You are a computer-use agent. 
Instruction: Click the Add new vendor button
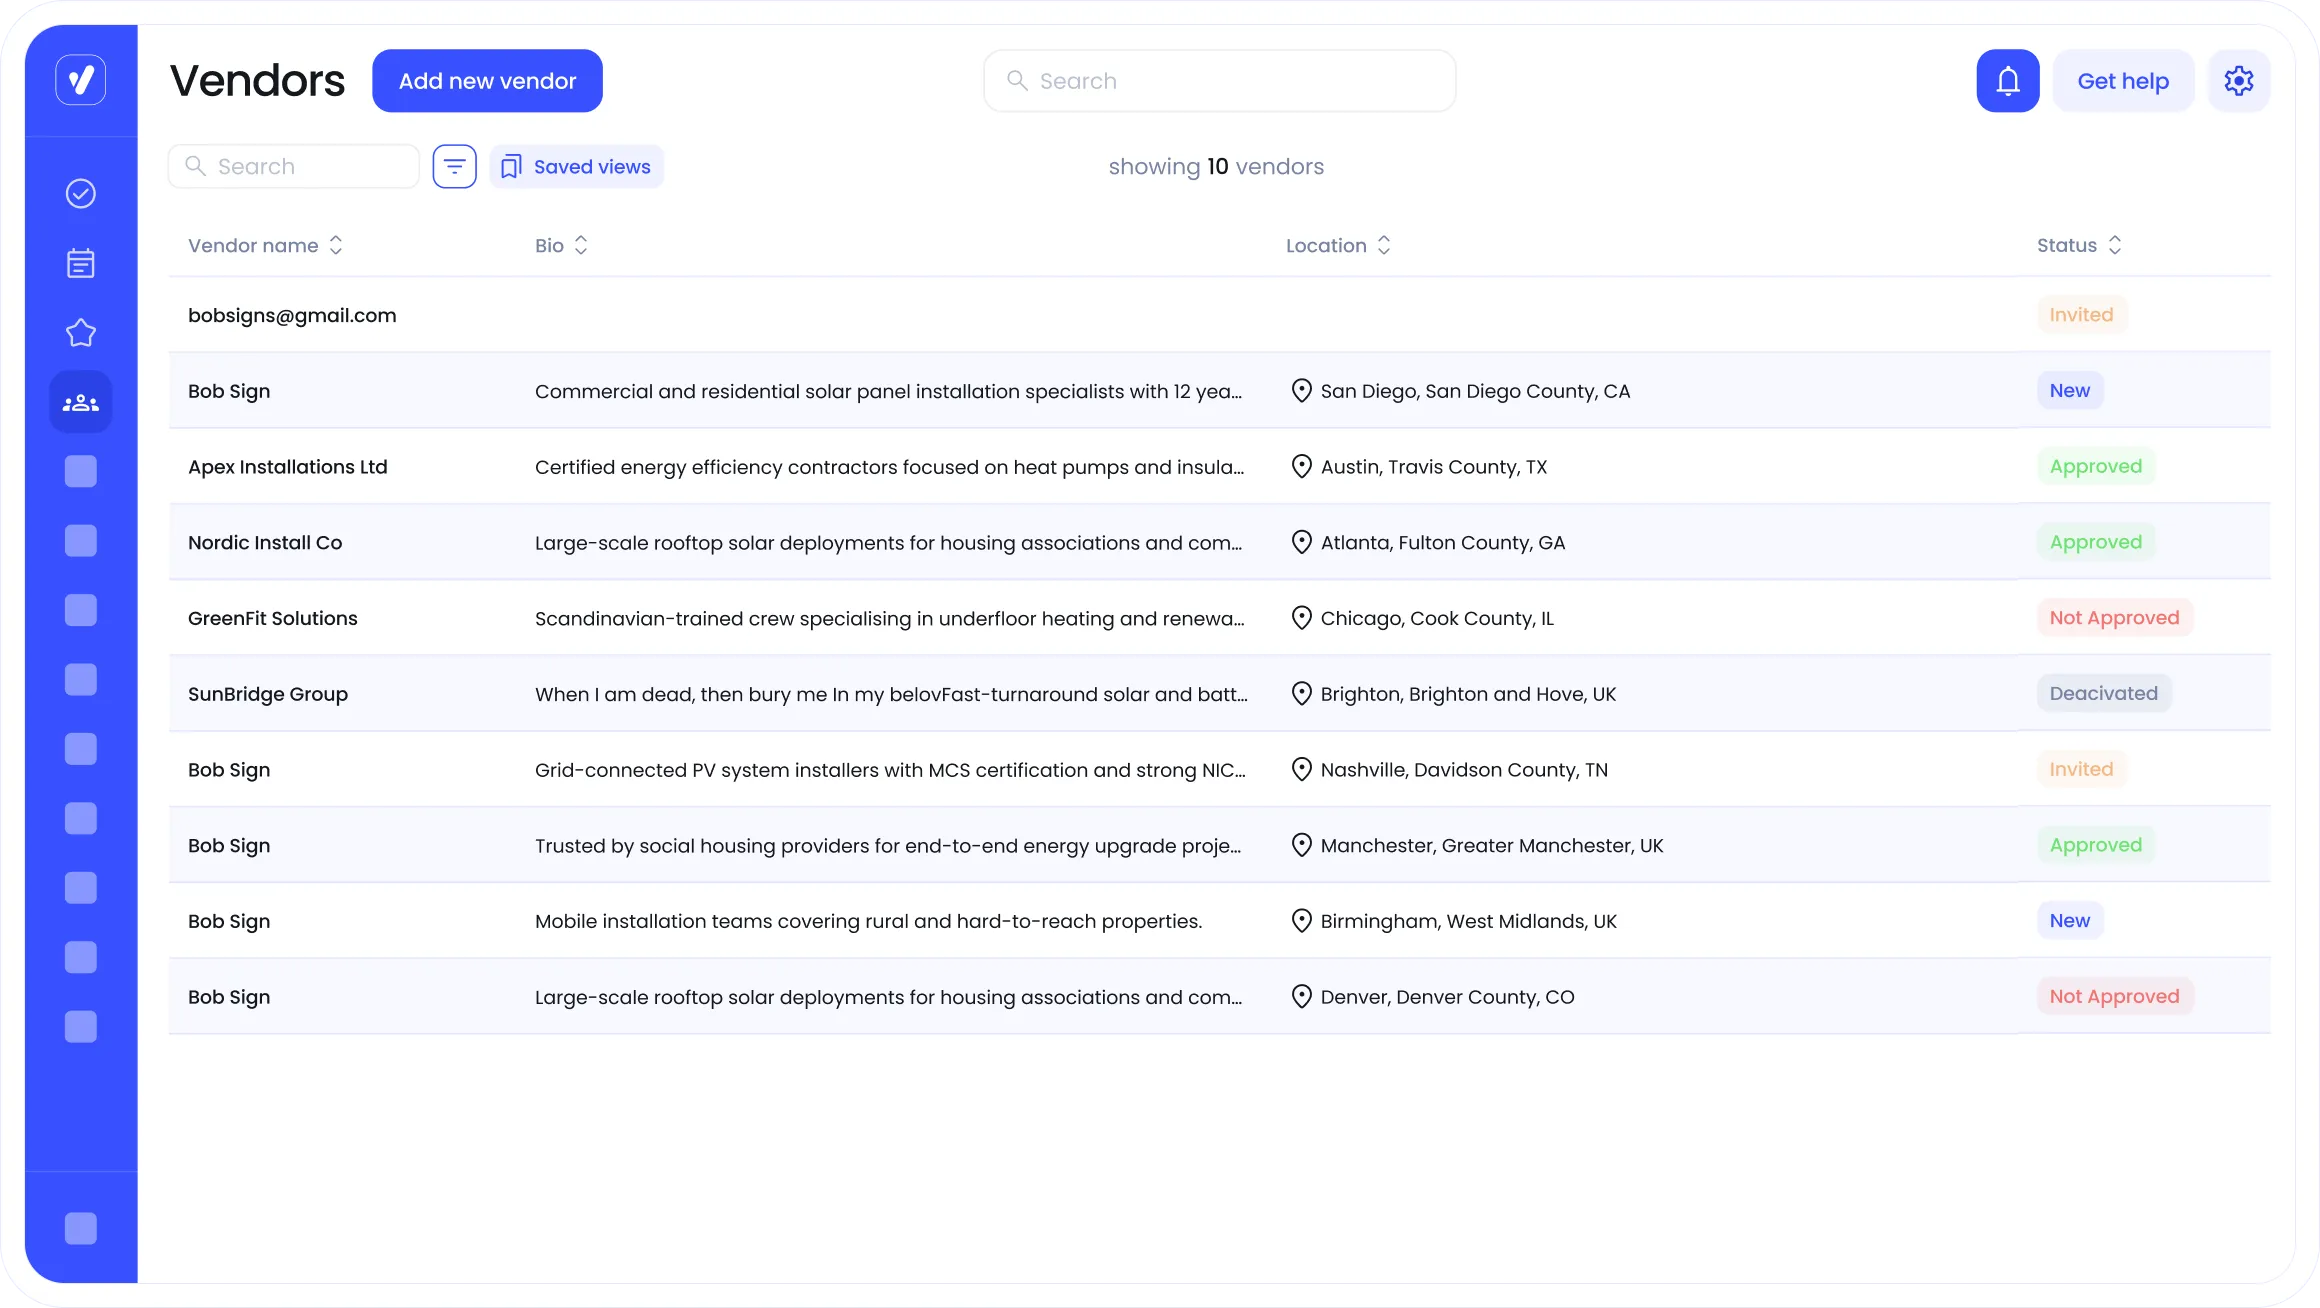487,81
